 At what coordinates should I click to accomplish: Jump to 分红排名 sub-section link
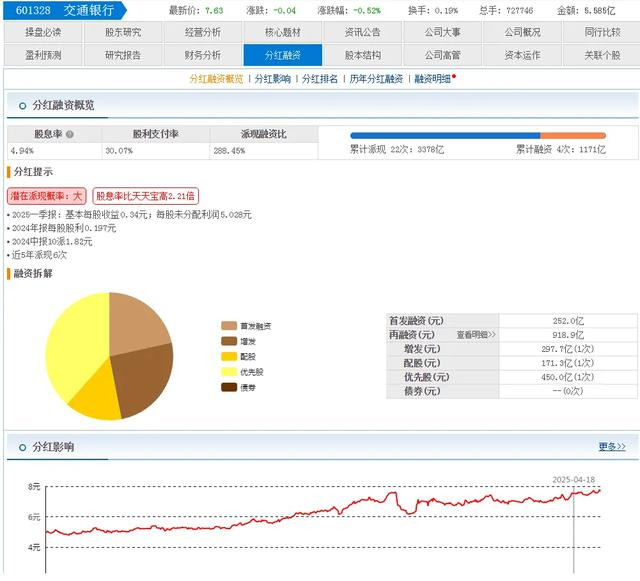[320, 79]
